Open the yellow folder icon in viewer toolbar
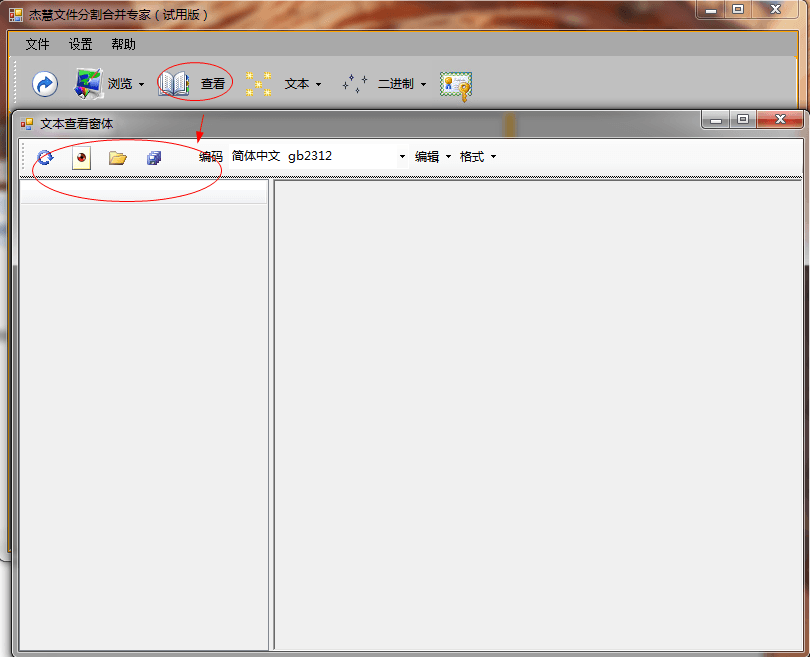The height and width of the screenshot is (657, 810). click(x=118, y=157)
